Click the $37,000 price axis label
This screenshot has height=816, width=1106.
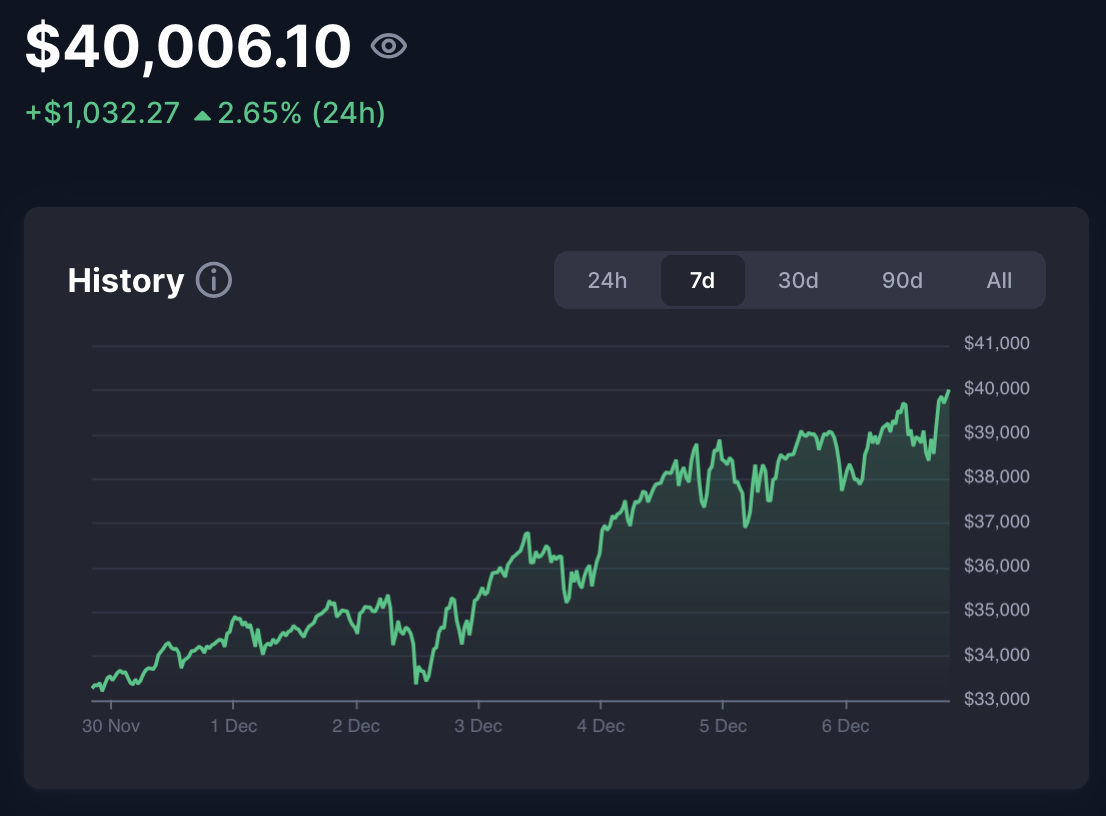pyautogui.click(x=996, y=522)
